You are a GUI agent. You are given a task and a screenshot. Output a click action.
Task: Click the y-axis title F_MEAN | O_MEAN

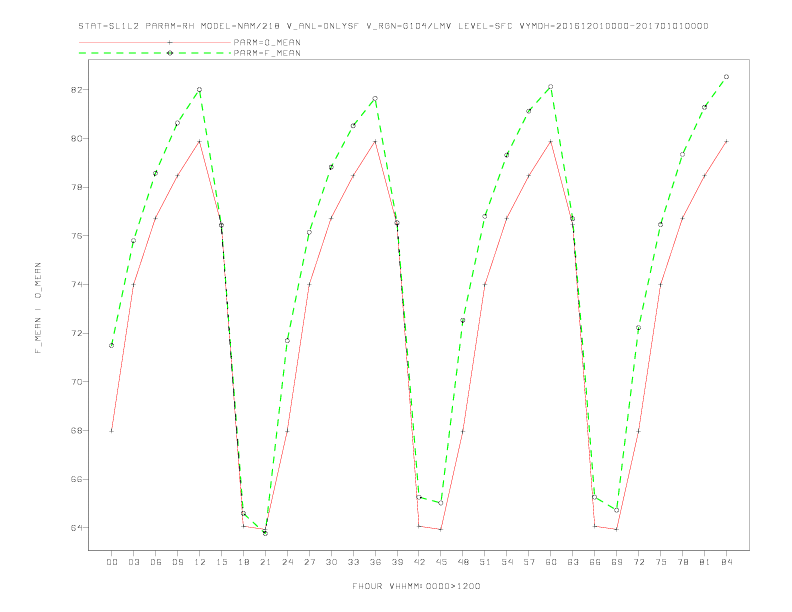pyautogui.click(x=38, y=308)
